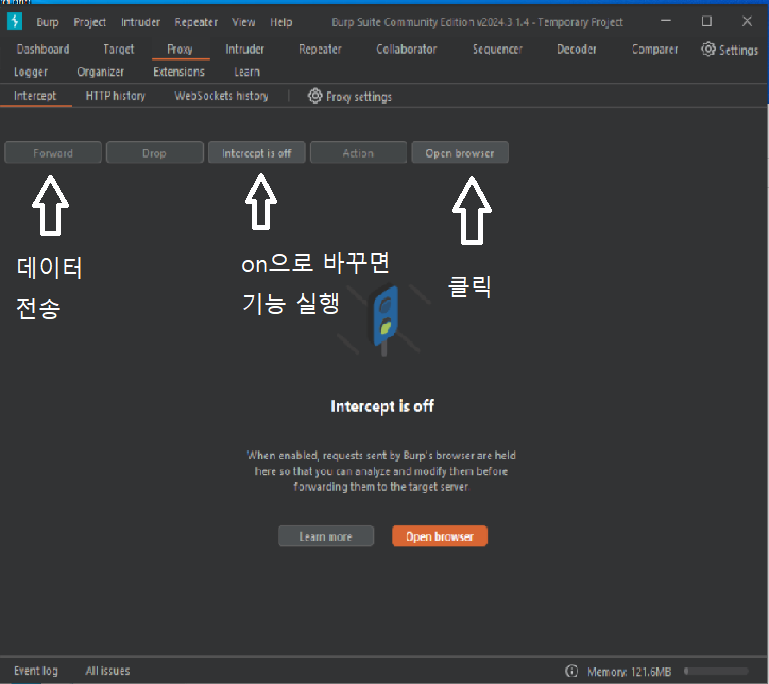769x684 pixels.
Task: Click the Learn more button
Action: [x=326, y=536]
